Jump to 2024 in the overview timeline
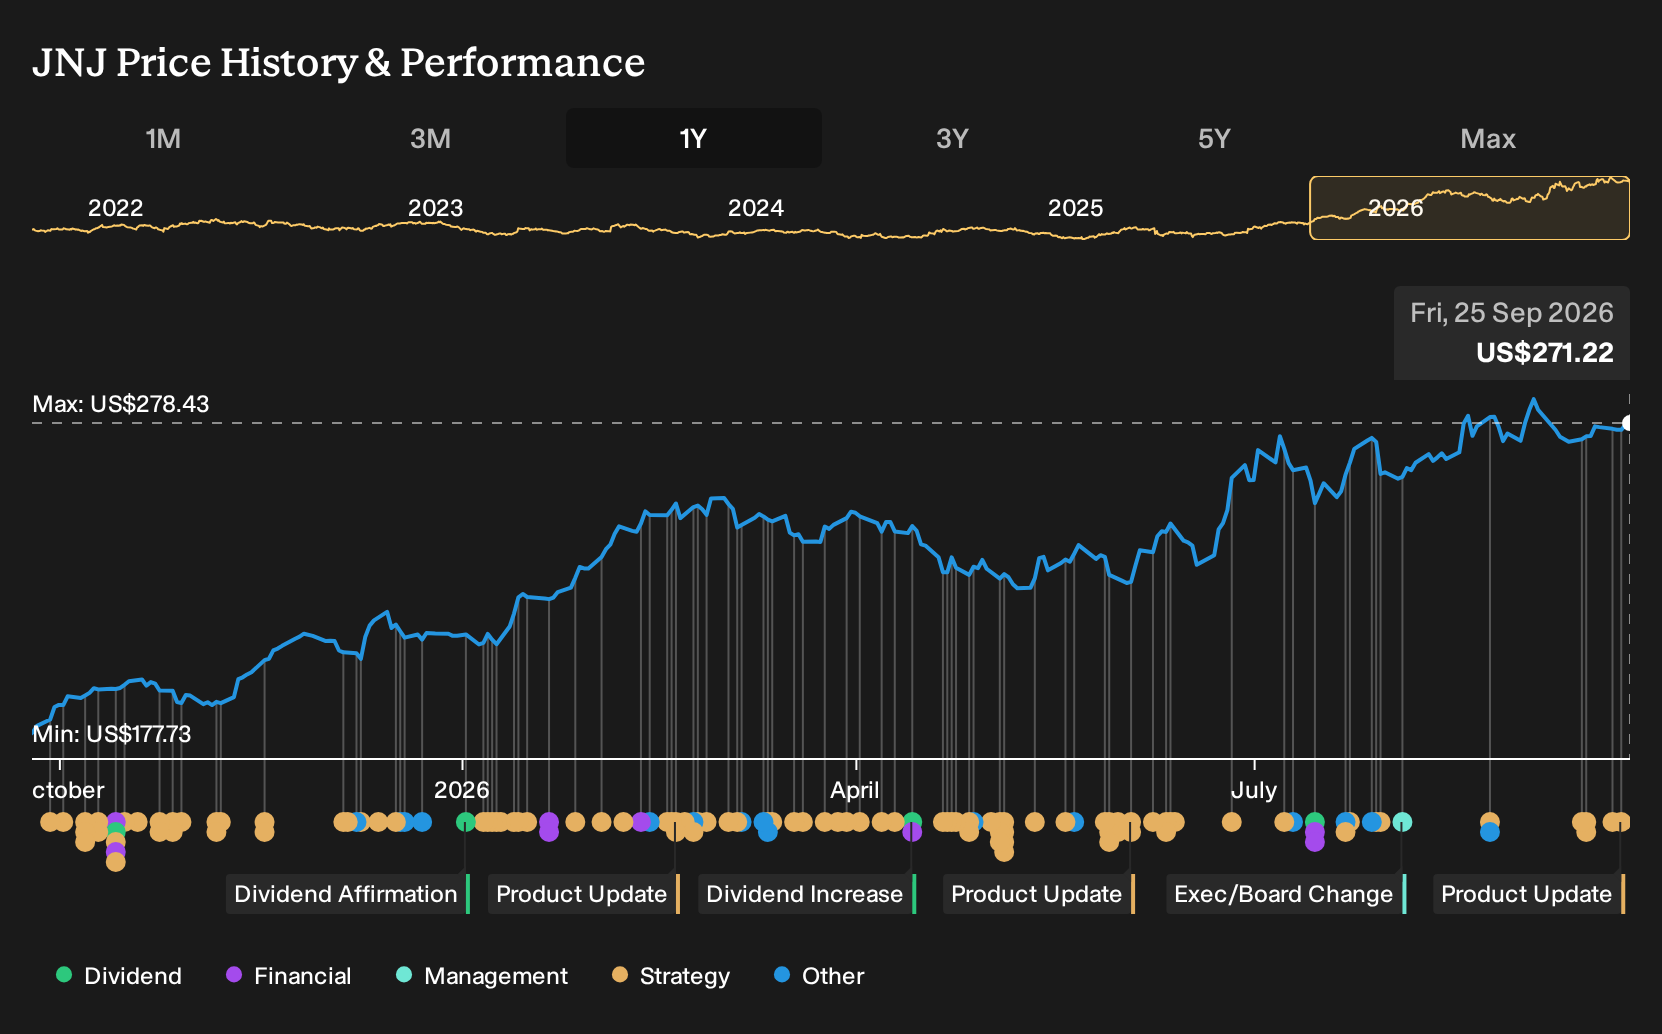The height and width of the screenshot is (1034, 1662). pos(756,208)
